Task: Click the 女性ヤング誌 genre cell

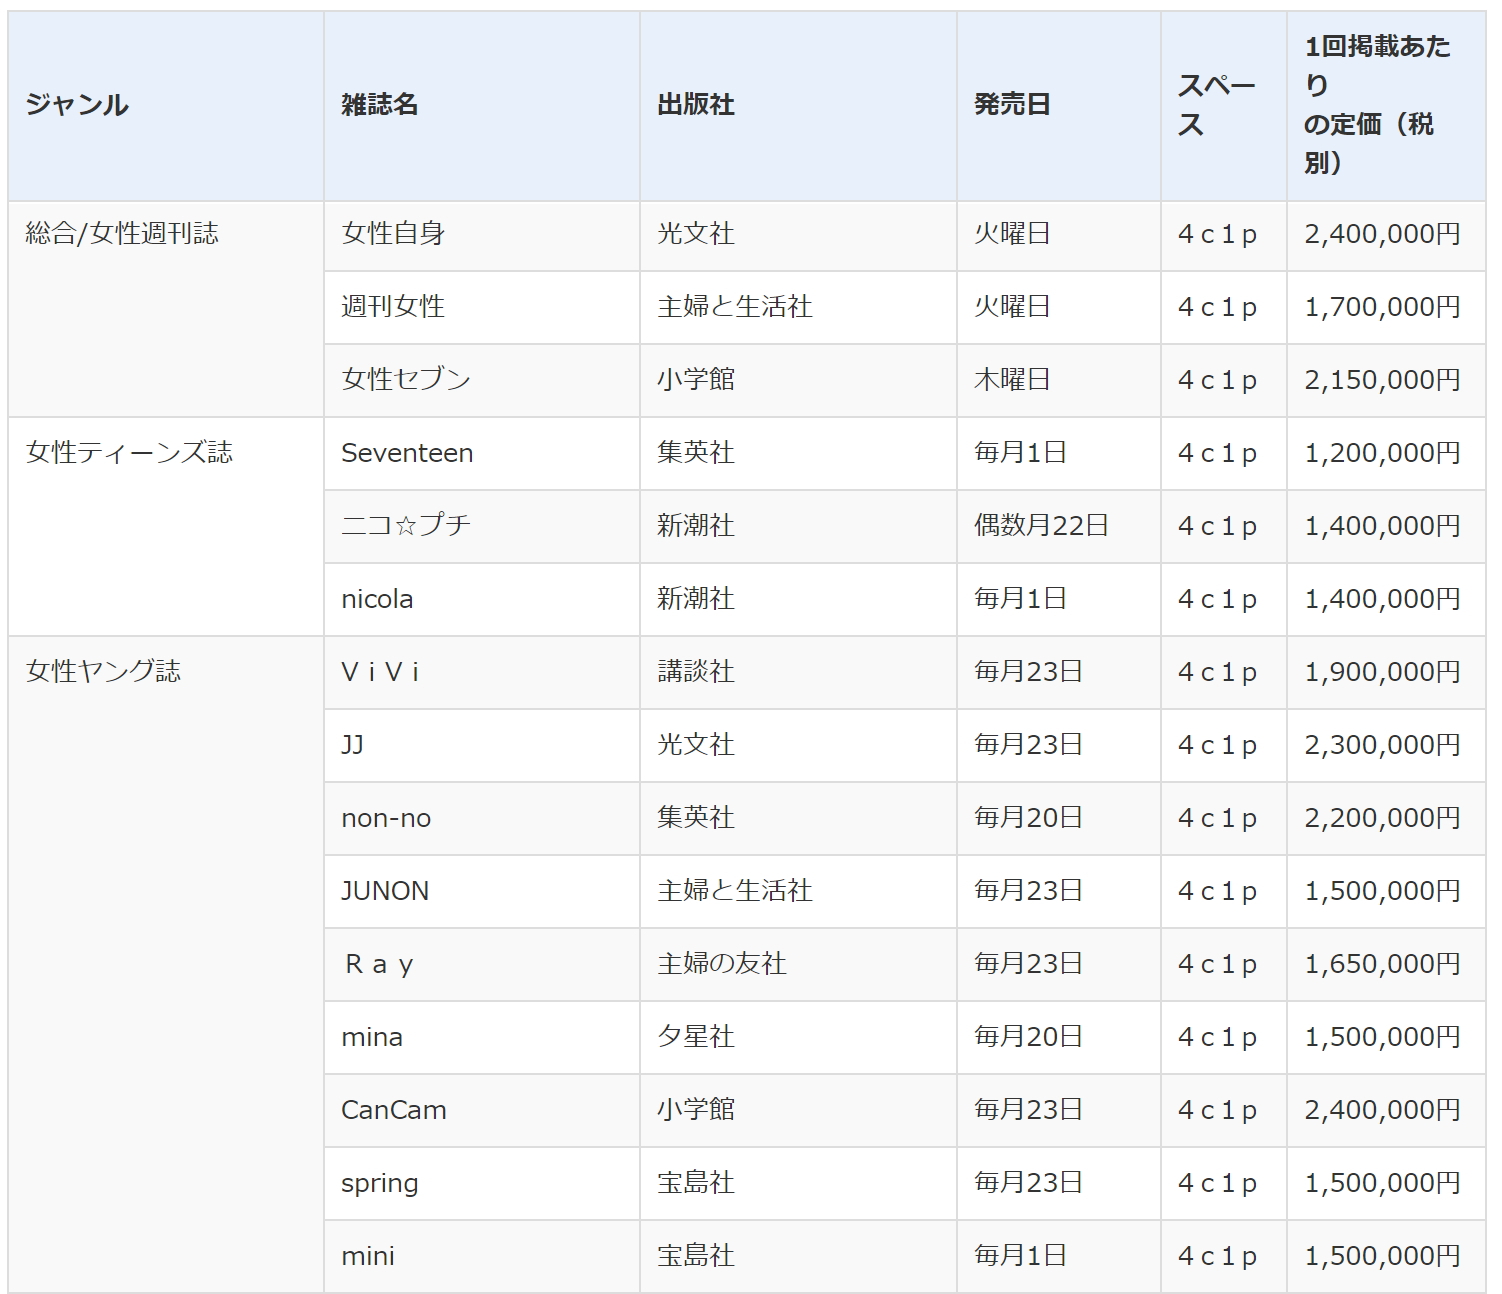Action: (x=103, y=672)
